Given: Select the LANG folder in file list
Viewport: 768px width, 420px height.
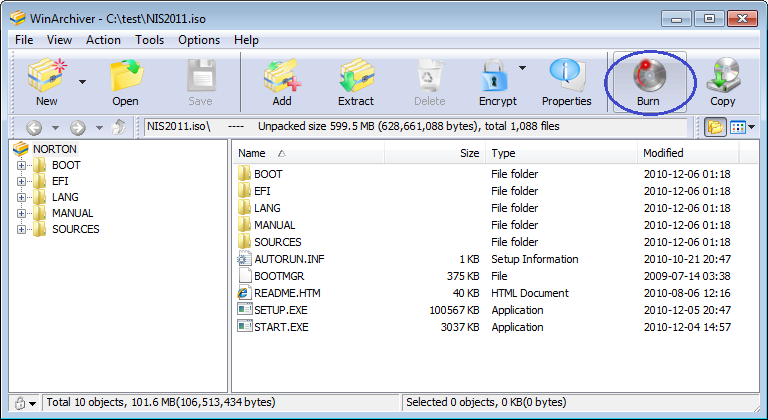Looking at the screenshot, I should click(267, 208).
